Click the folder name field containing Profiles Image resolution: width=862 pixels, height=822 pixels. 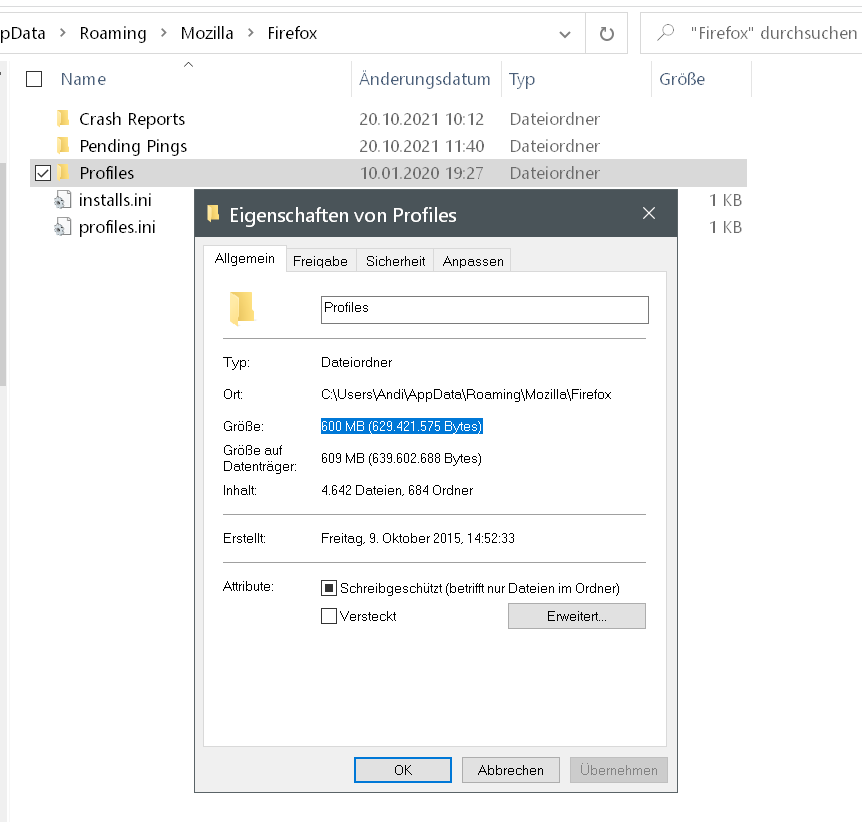[x=484, y=309]
